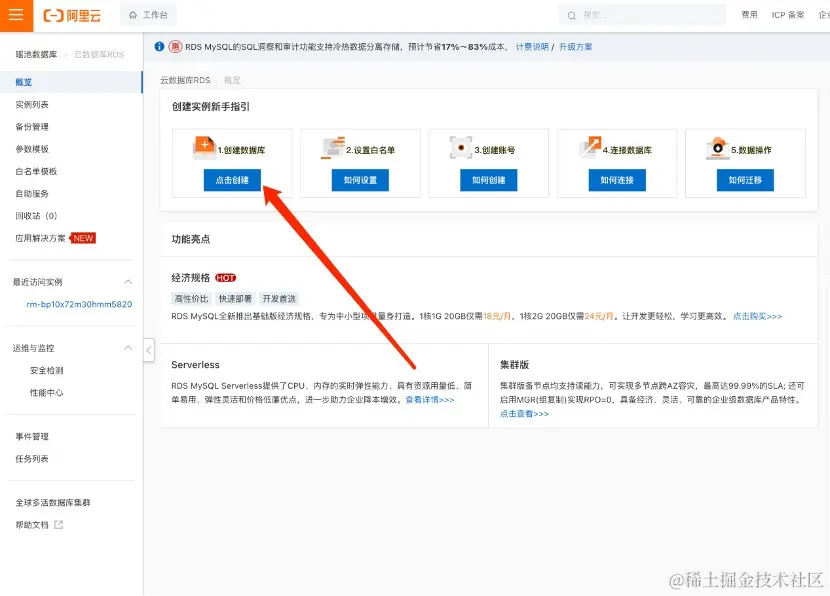The image size is (830, 596).
Task: Click the blue info icon in the banner
Action: tap(159, 47)
